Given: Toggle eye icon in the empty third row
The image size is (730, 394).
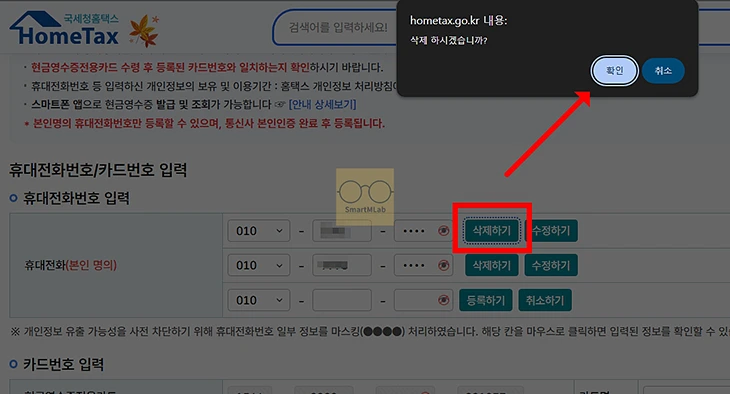Looking at the screenshot, I should pyautogui.click(x=444, y=300).
